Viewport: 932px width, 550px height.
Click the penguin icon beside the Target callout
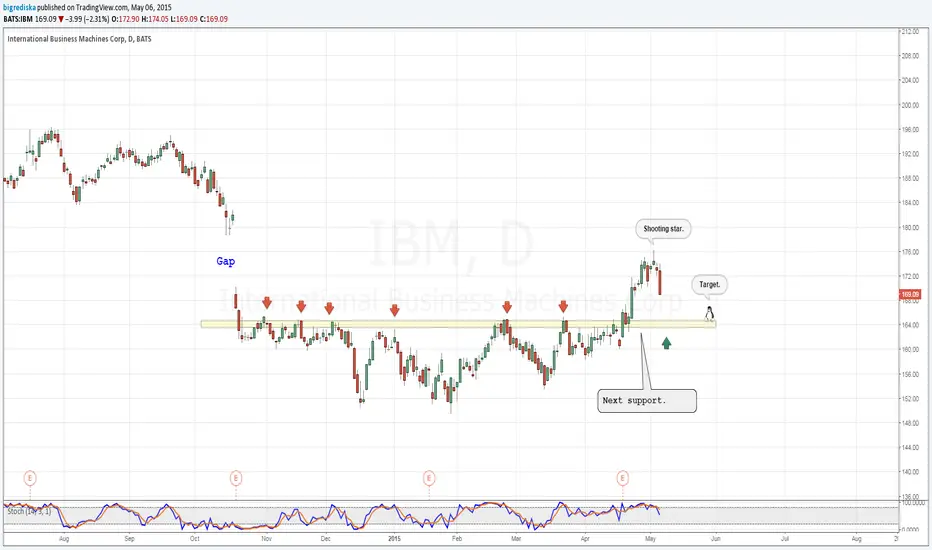tap(709, 313)
